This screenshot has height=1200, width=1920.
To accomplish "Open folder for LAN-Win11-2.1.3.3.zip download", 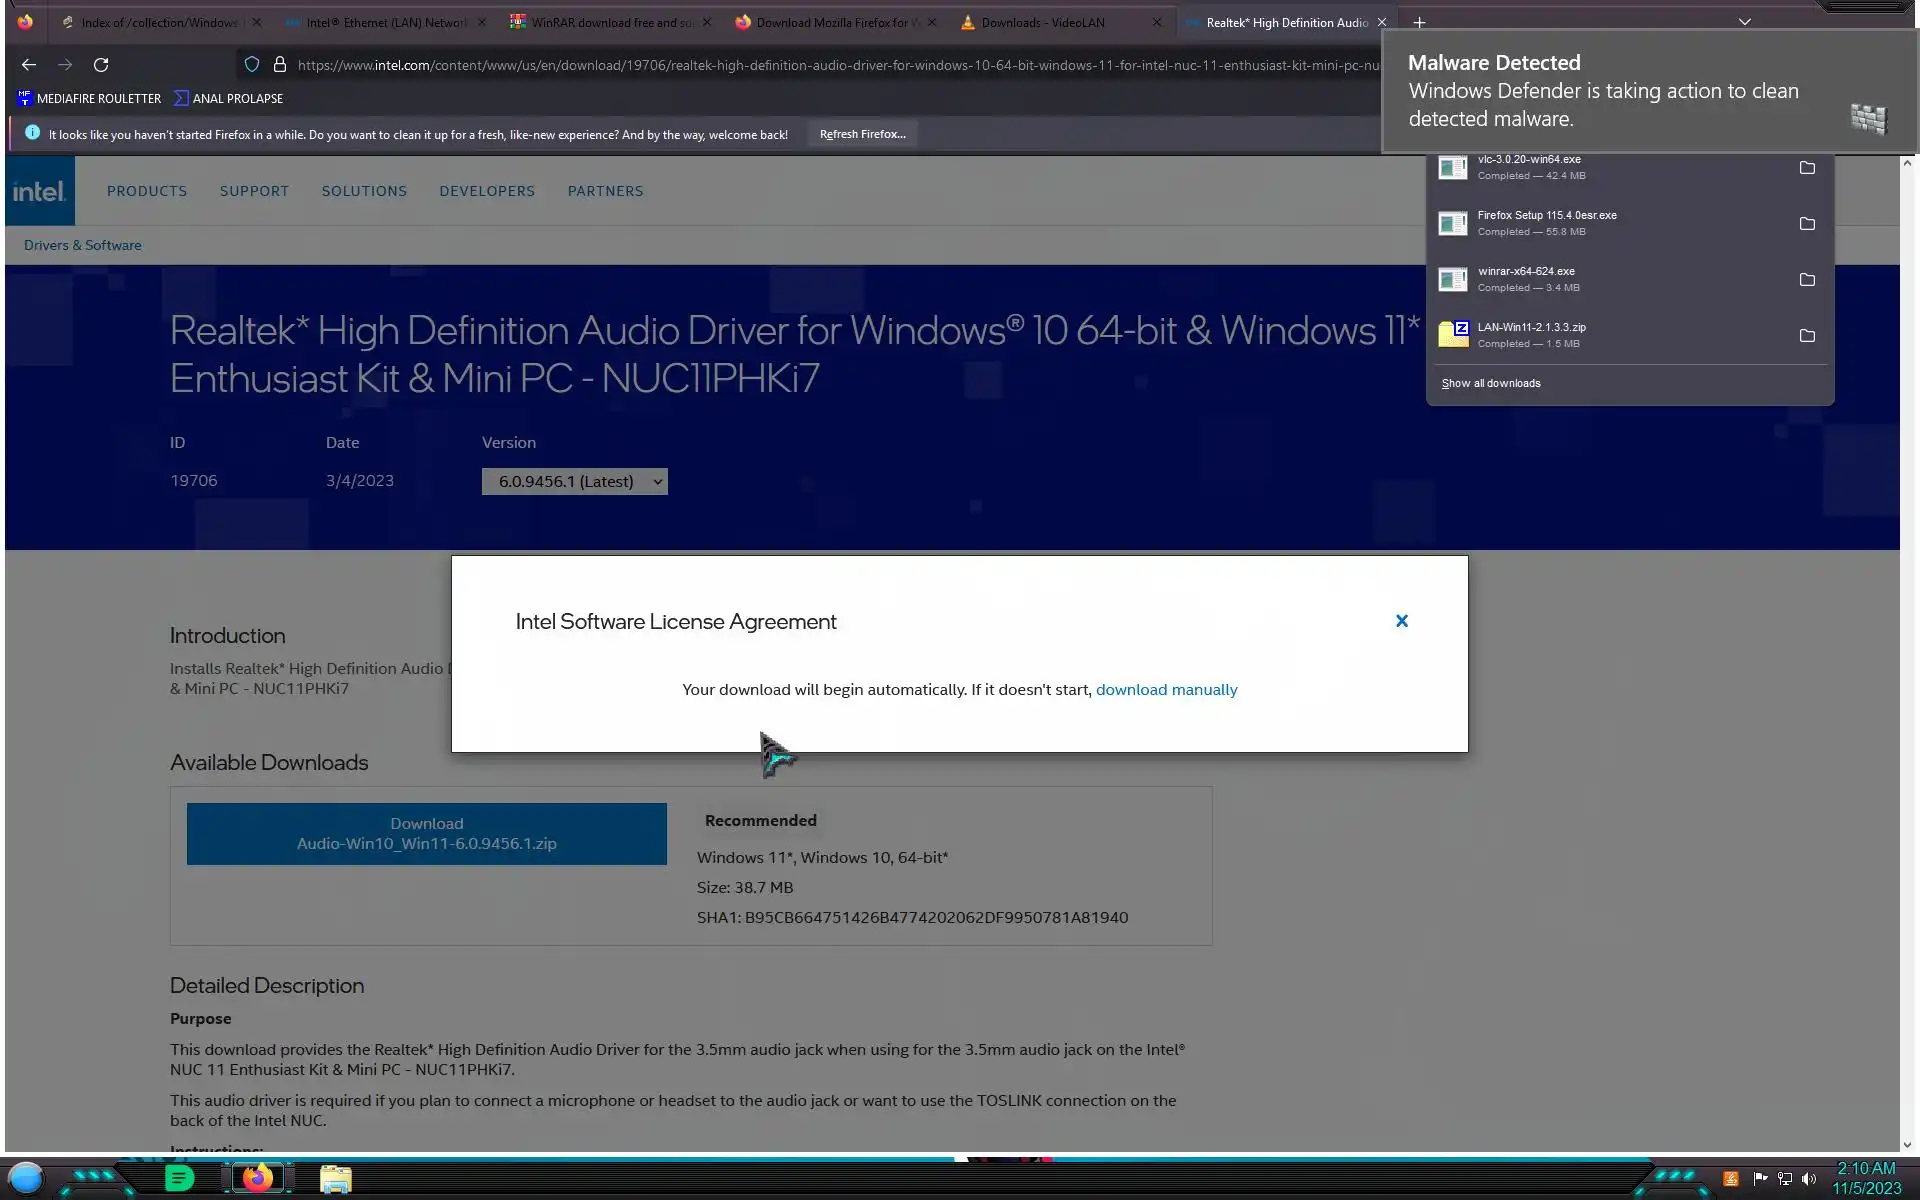I will click(1806, 336).
